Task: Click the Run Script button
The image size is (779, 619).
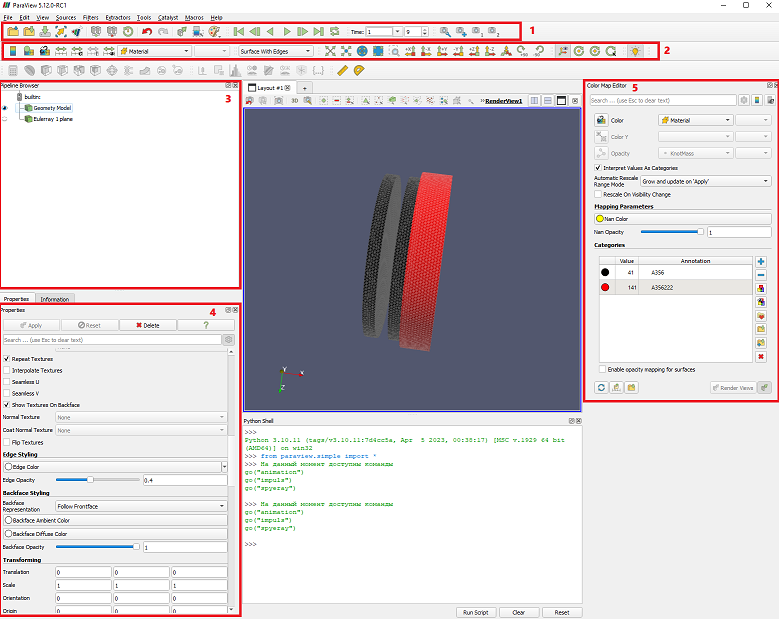Action: click(475, 613)
